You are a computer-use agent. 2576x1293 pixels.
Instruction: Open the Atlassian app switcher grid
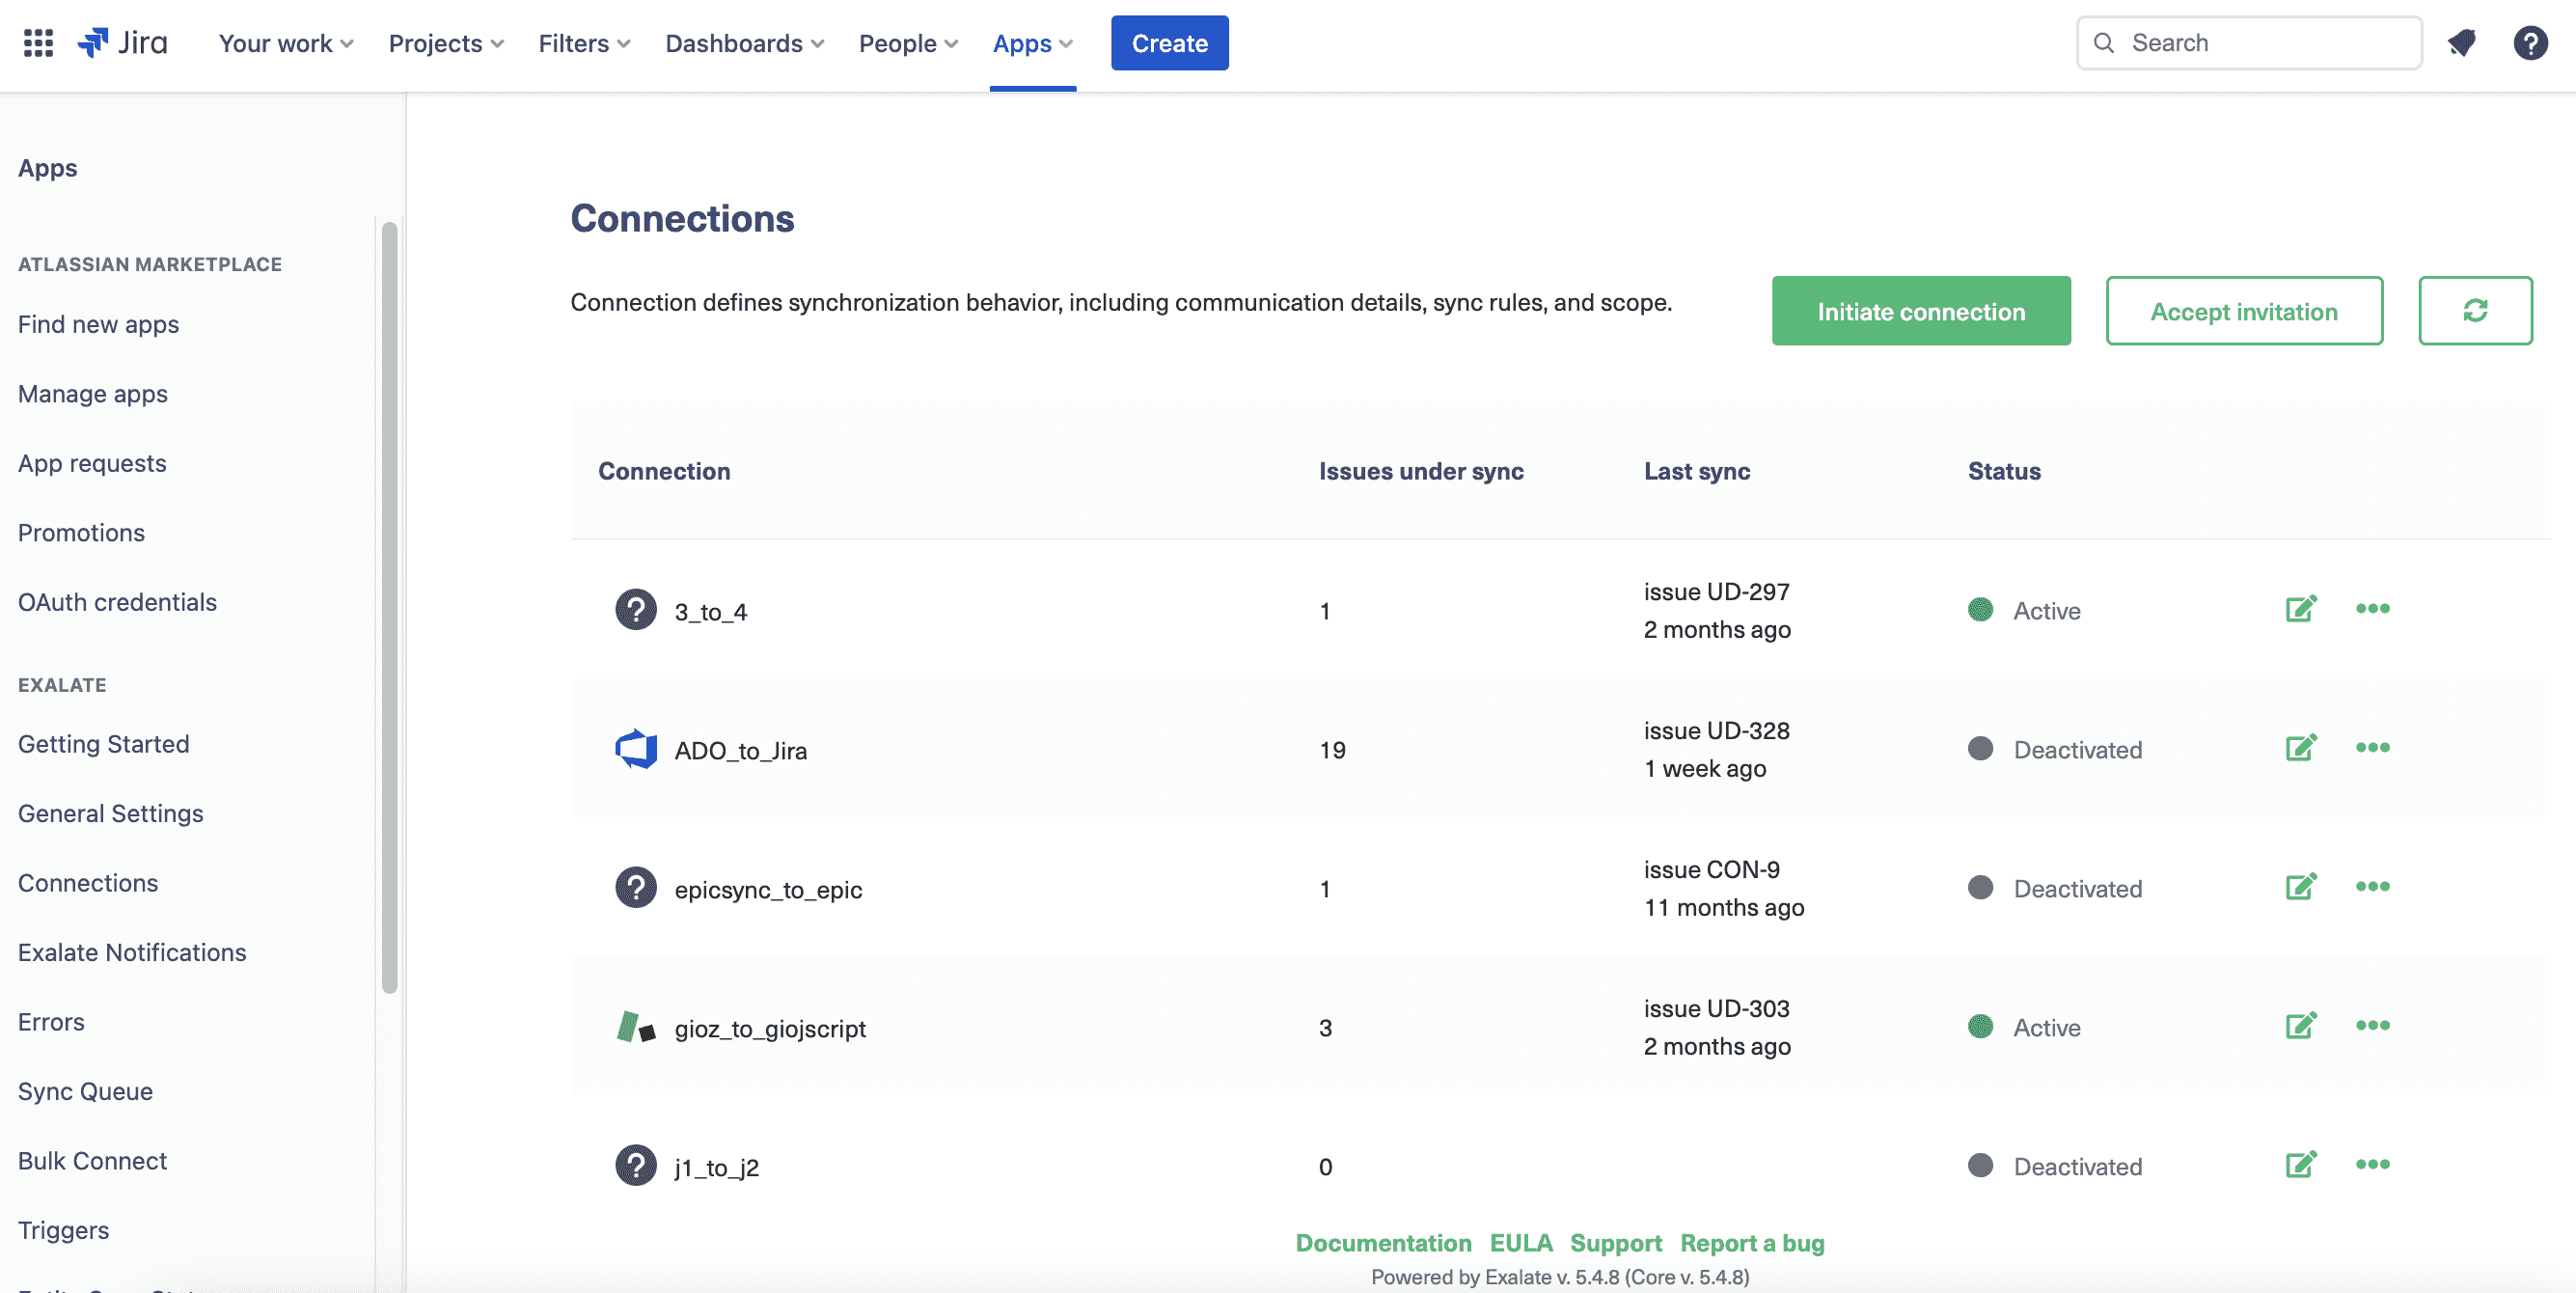(37, 42)
